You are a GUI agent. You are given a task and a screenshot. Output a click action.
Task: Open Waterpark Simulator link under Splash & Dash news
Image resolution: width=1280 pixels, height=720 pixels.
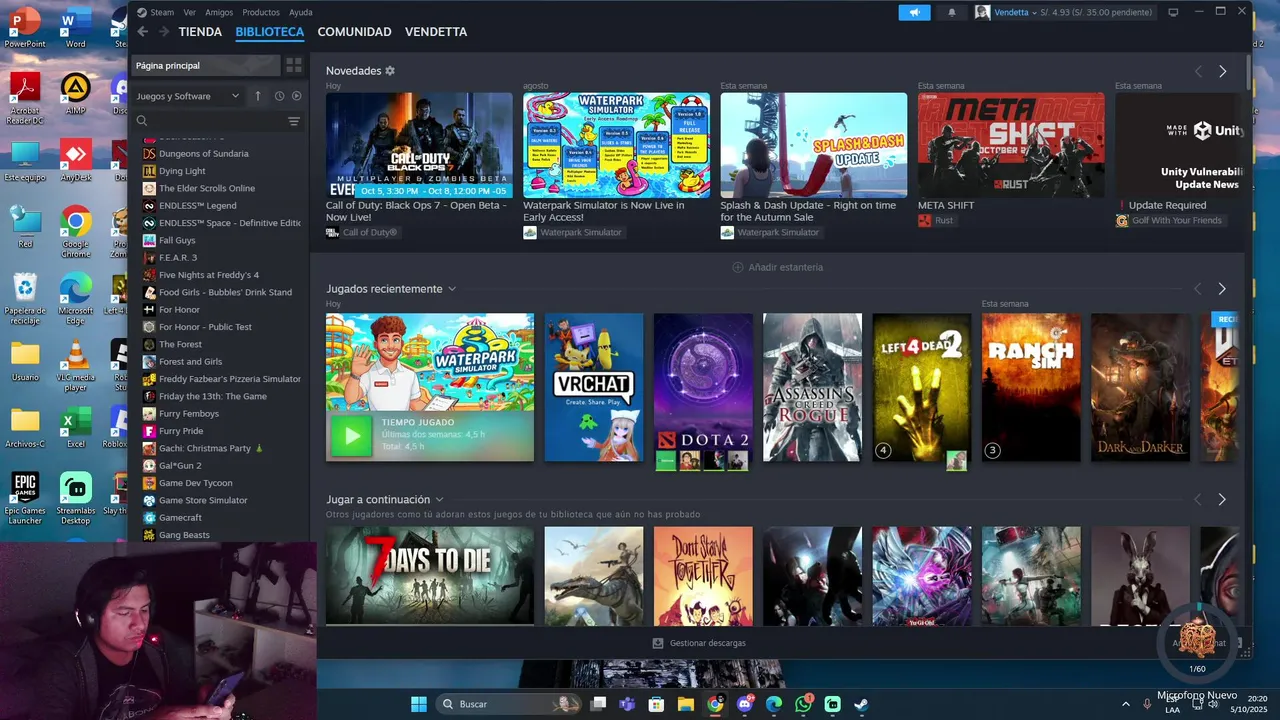[771, 232]
